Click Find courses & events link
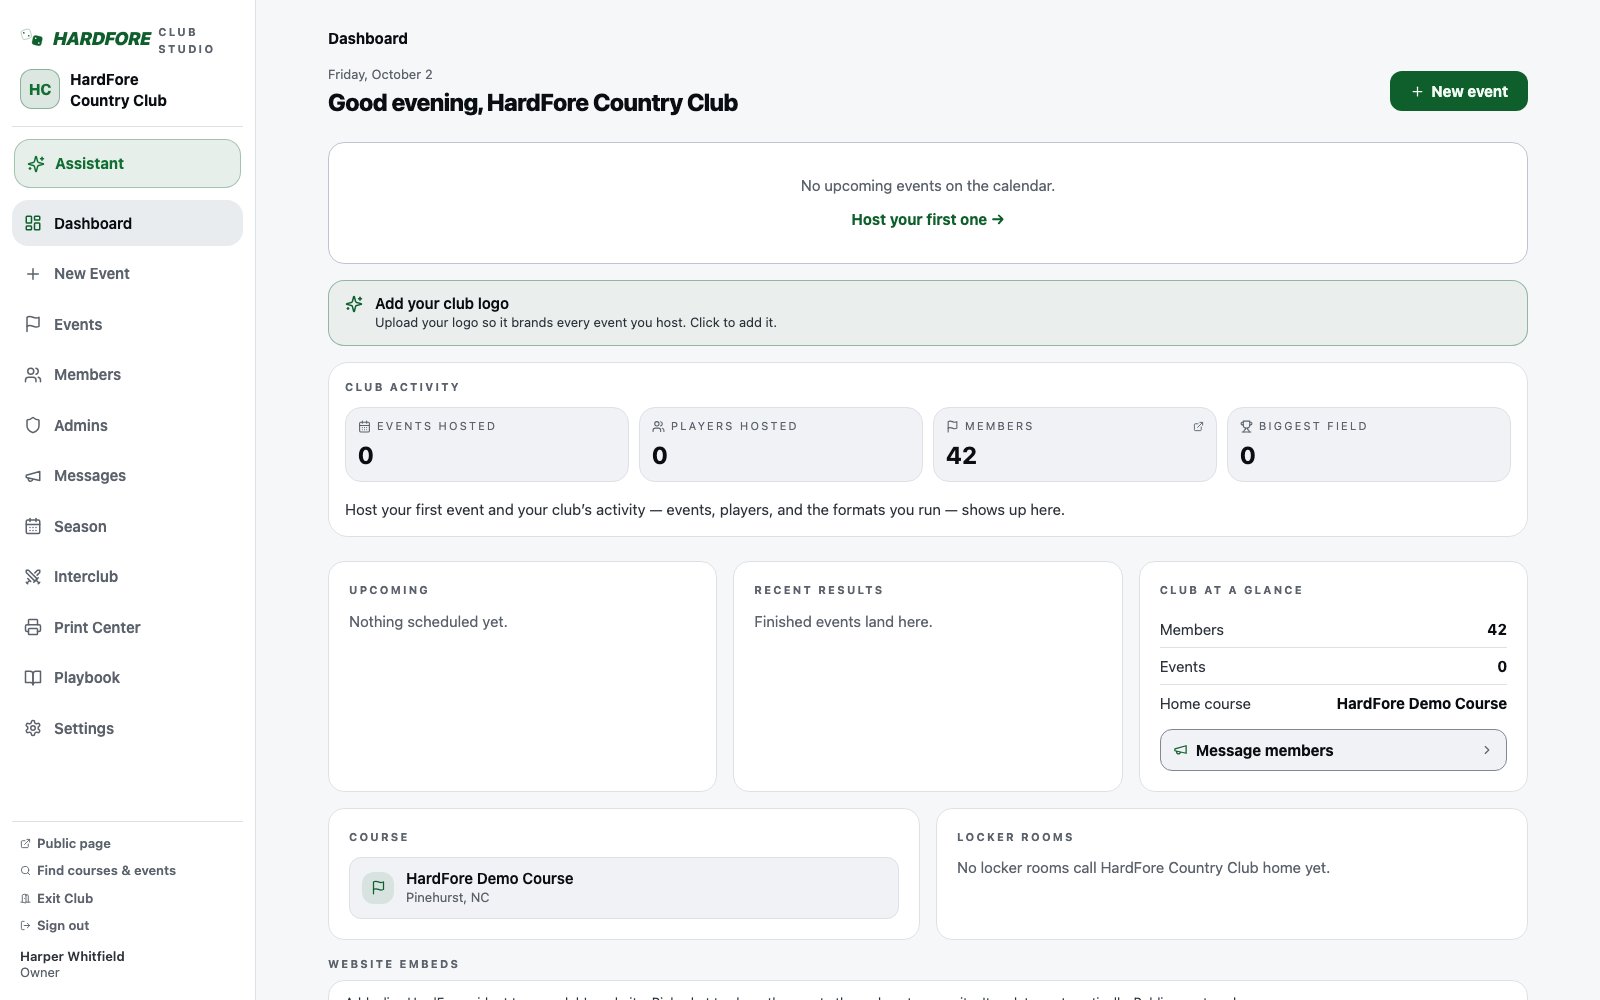The width and height of the screenshot is (1600, 1000). tap(98, 871)
